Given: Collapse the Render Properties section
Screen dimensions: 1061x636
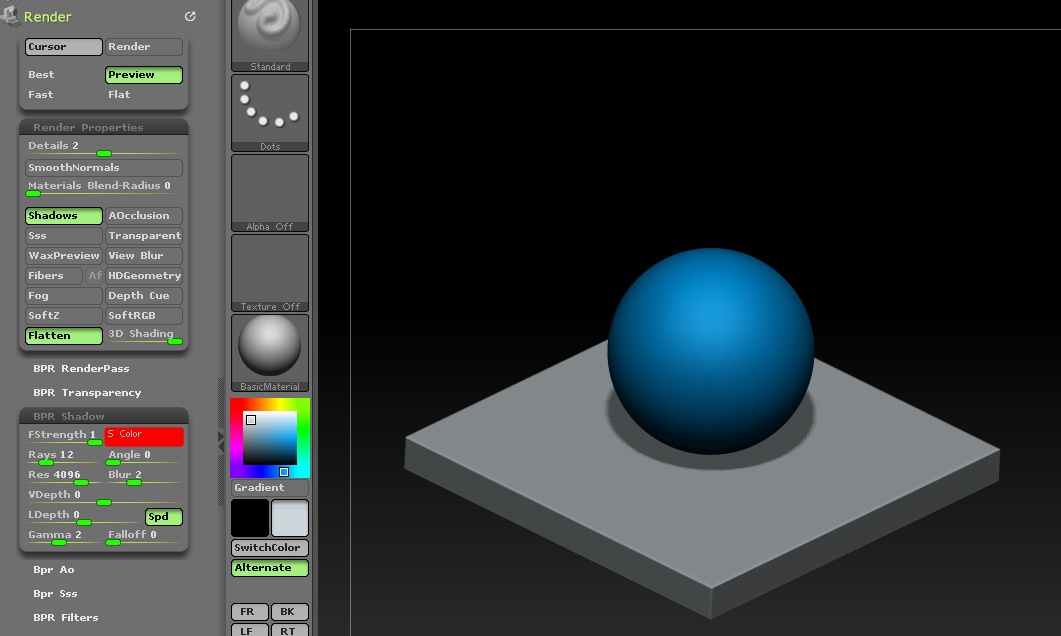Looking at the screenshot, I should tap(104, 127).
